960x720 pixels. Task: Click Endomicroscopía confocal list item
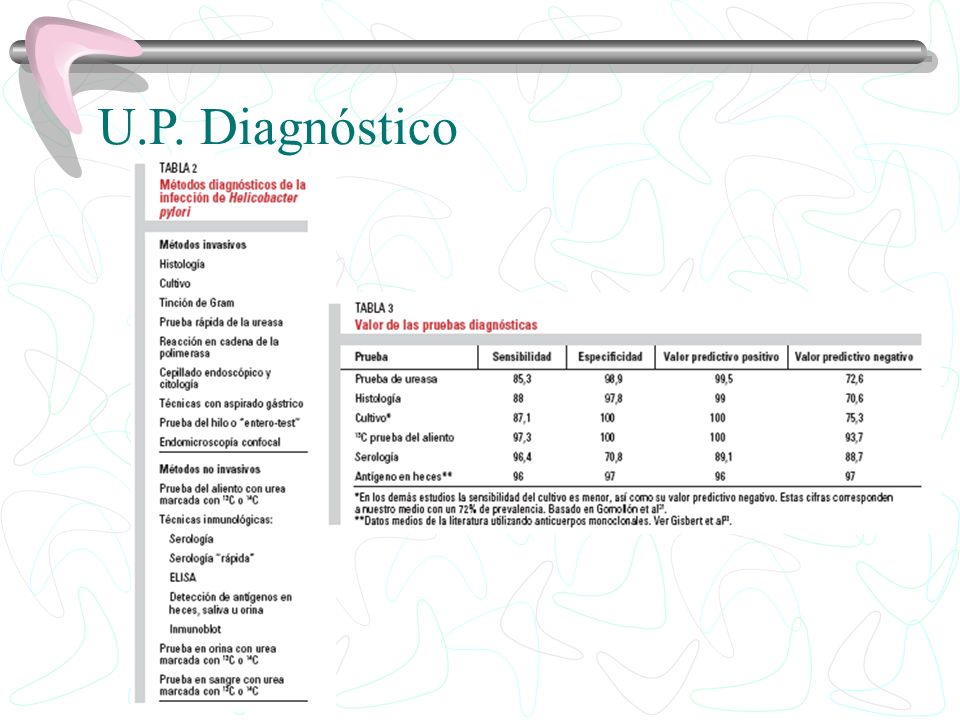220,442
